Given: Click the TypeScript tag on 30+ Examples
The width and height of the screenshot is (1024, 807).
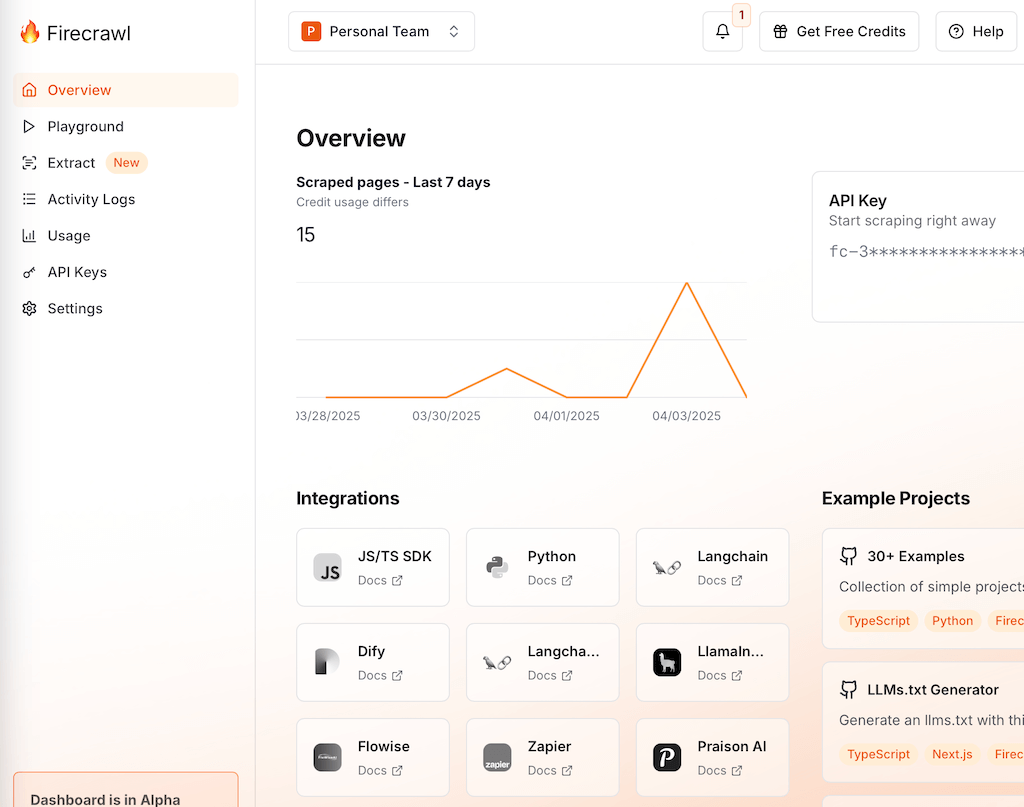Looking at the screenshot, I should (x=878, y=620).
